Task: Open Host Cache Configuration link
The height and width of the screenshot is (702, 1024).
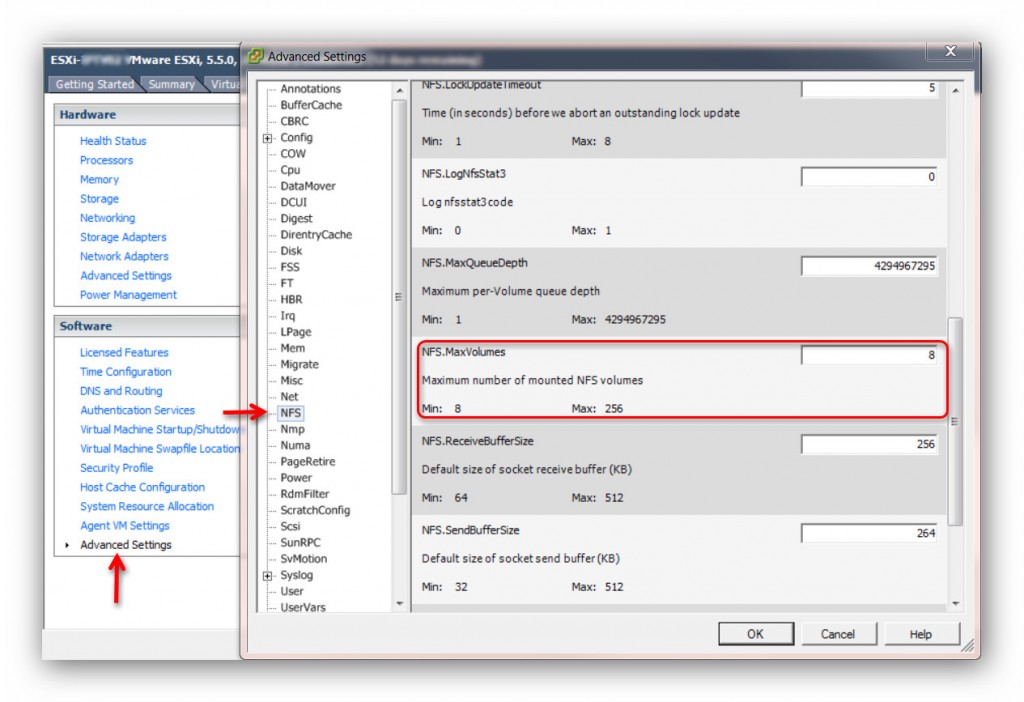Action: point(142,487)
